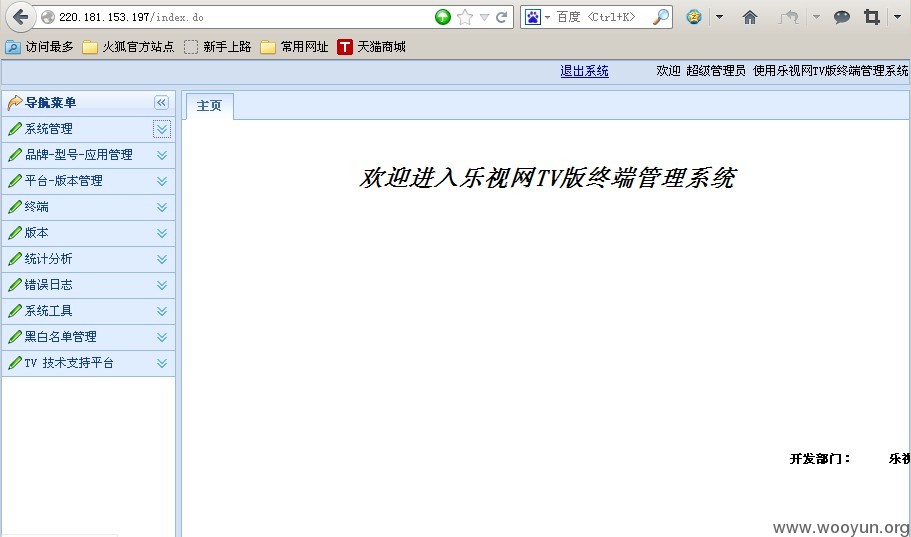Click the smiley face toolbar icon

pos(694,17)
